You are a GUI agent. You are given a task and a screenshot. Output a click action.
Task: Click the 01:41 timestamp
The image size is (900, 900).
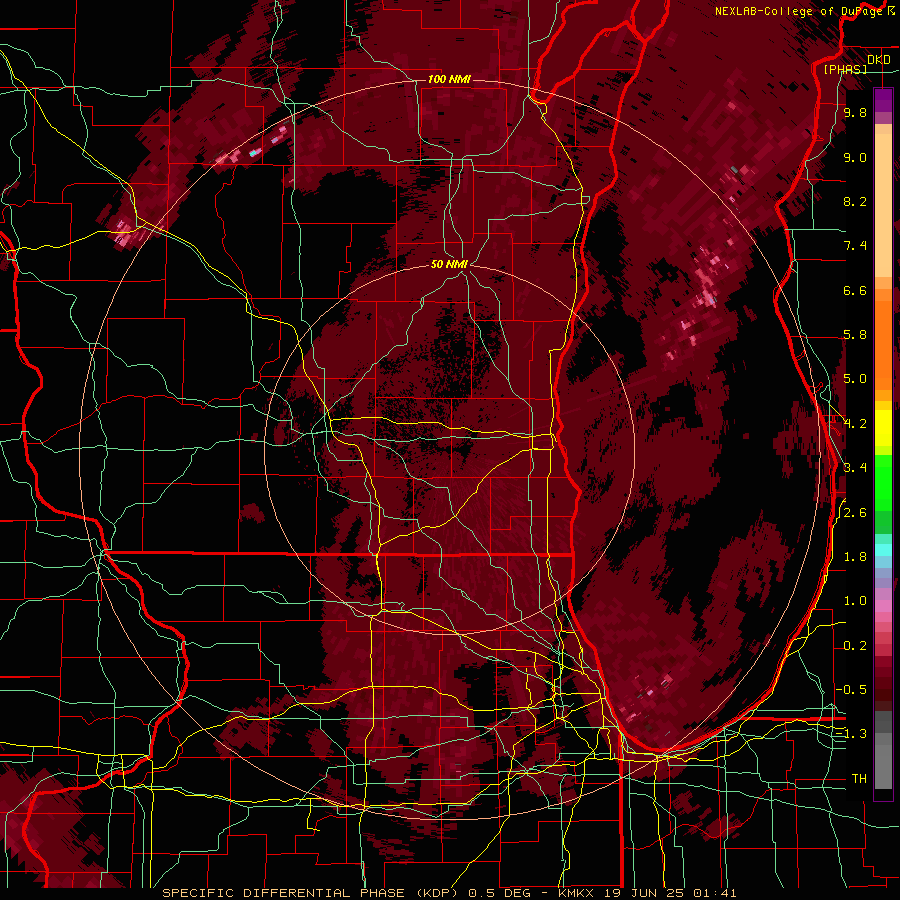point(715,893)
